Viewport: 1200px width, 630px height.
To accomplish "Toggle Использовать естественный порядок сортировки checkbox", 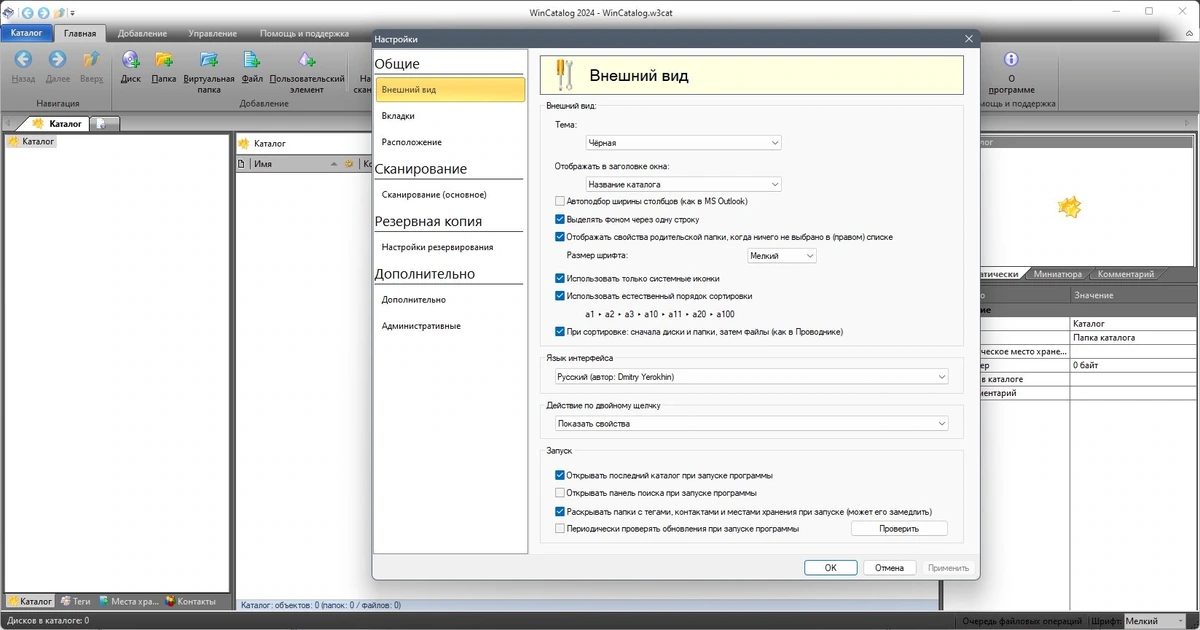I will [x=560, y=296].
